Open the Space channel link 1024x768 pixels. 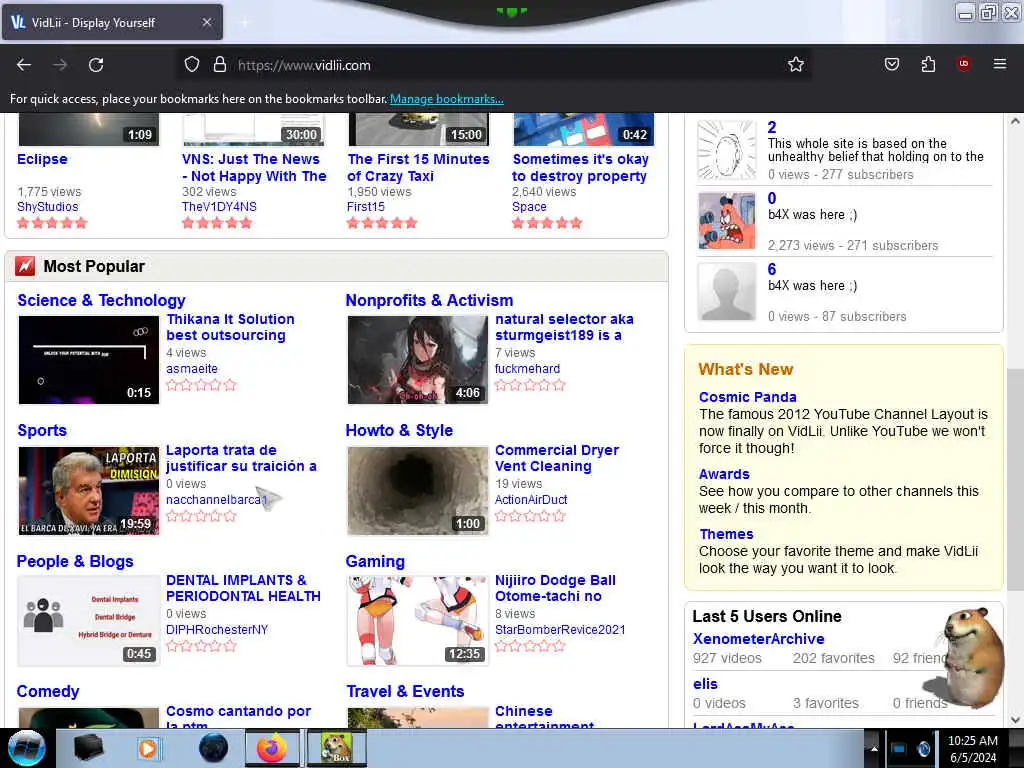click(x=529, y=206)
